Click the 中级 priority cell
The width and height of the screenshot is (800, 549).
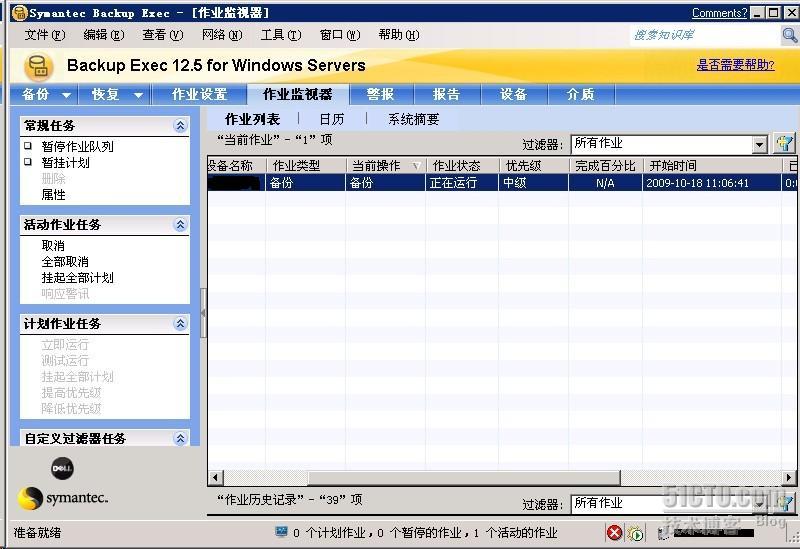point(534,183)
